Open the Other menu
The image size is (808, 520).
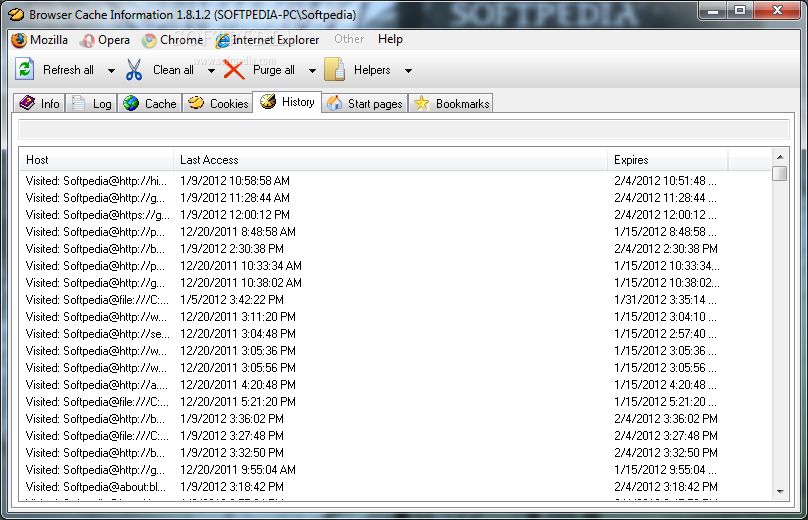349,39
